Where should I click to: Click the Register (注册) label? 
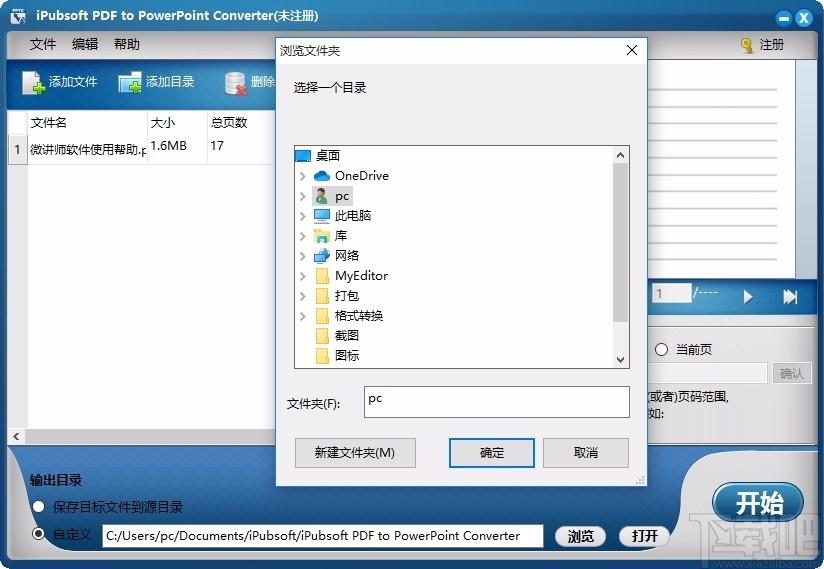771,45
